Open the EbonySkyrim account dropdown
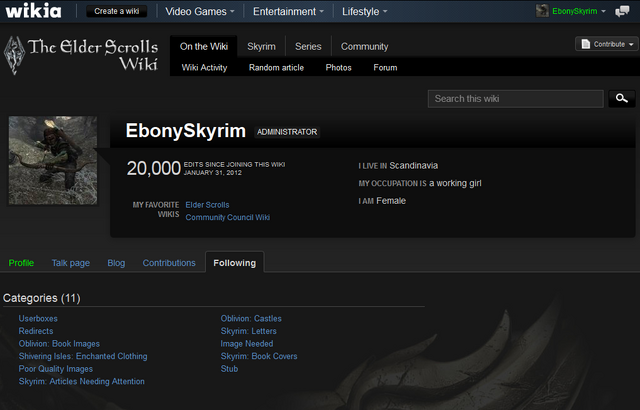 [578, 11]
